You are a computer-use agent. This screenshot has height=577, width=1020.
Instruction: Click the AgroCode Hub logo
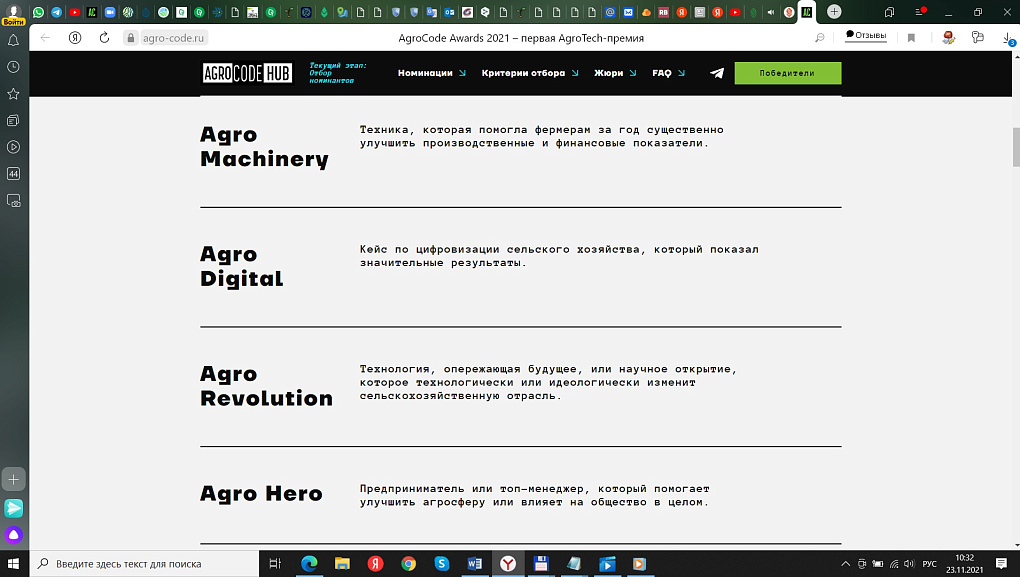point(247,73)
